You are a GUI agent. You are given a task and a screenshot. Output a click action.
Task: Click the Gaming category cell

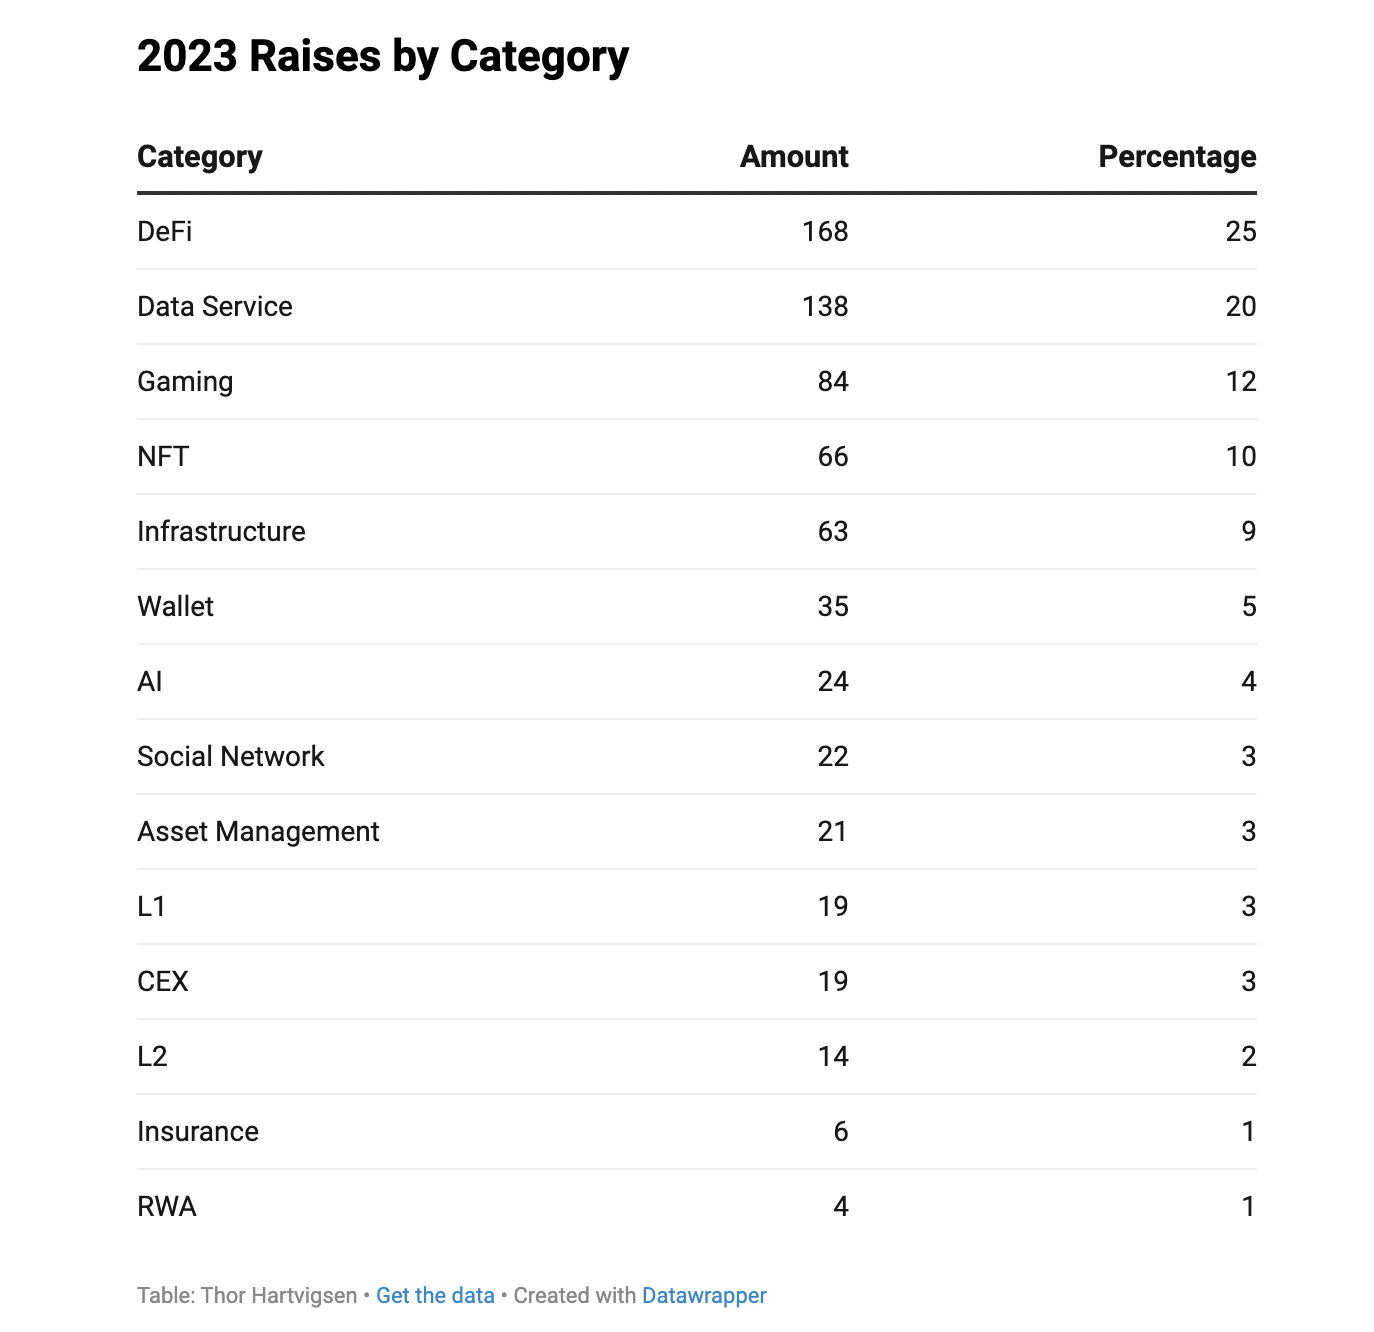(x=185, y=382)
